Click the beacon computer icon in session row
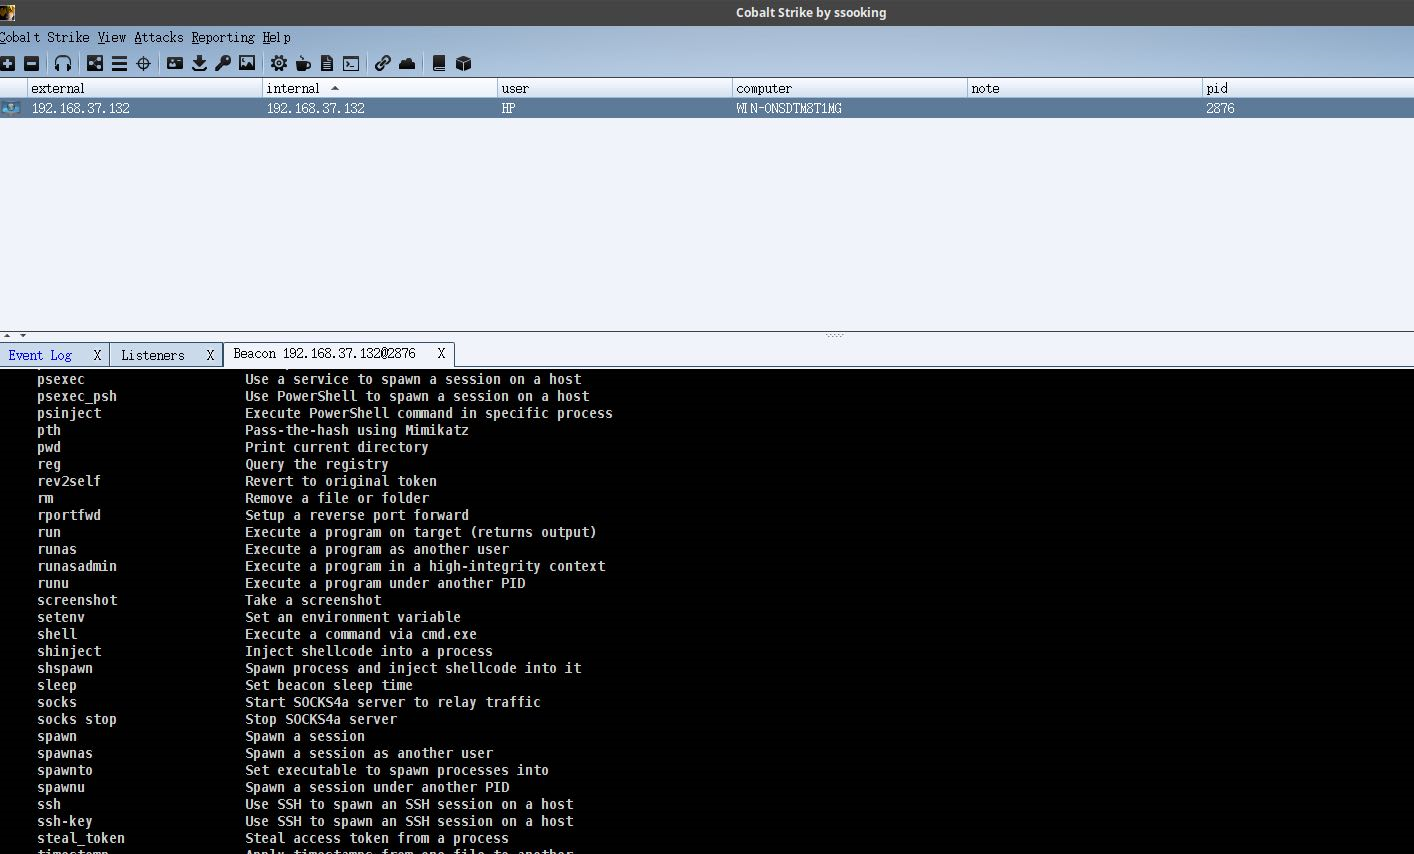 (11, 108)
